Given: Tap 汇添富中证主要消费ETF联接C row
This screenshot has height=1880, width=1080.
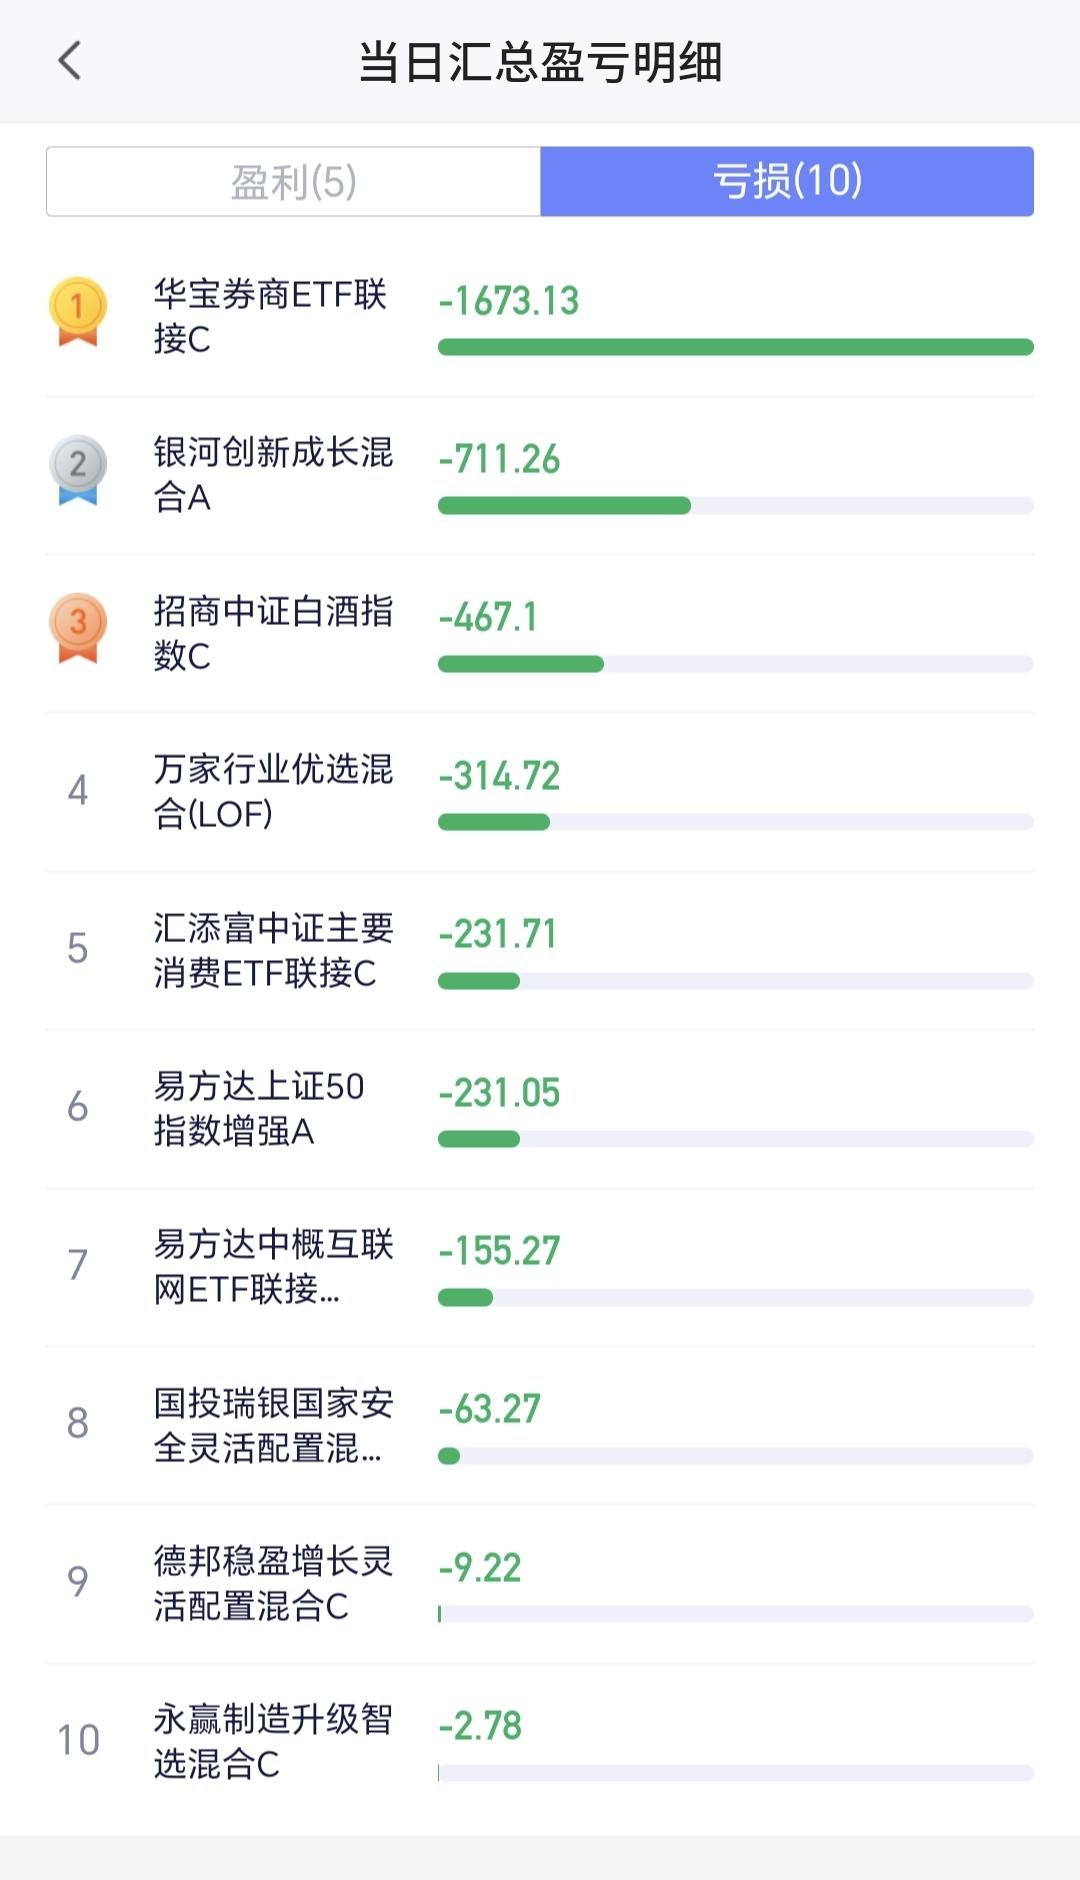Looking at the screenshot, I should [540, 950].
